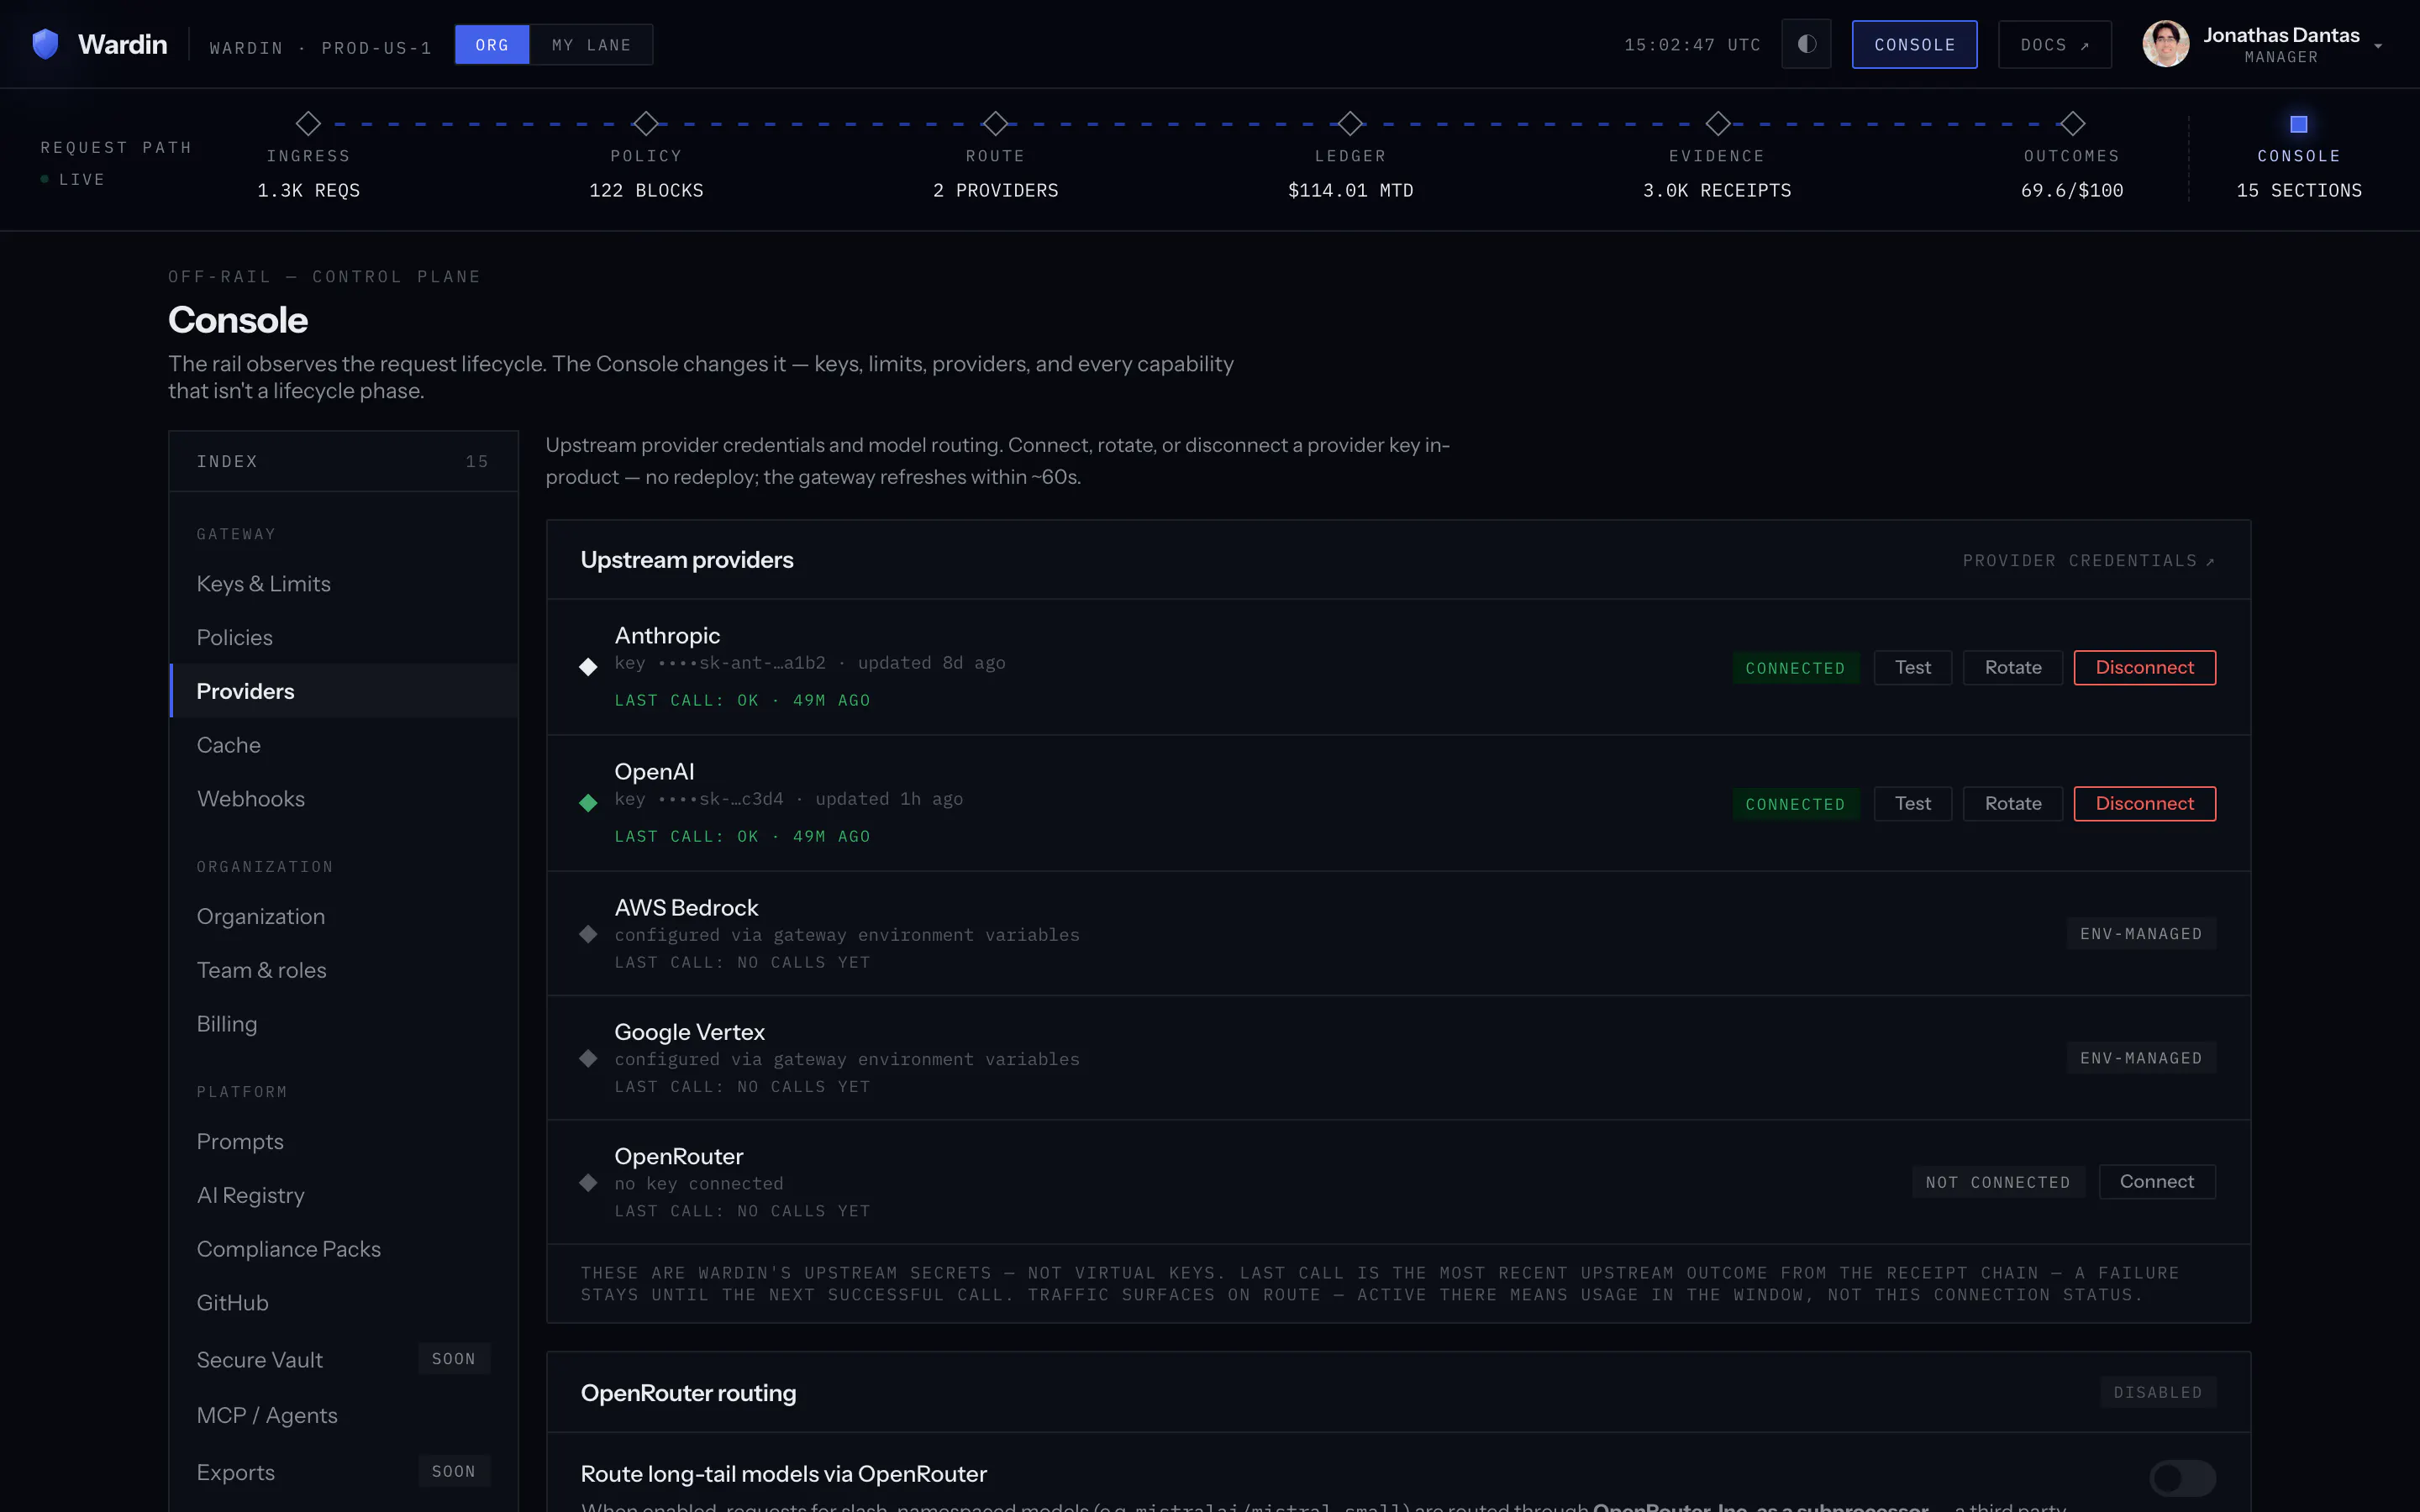Click the '2 PROVIDERS' route value
Image resolution: width=2420 pixels, height=1512 pixels.
(x=995, y=191)
